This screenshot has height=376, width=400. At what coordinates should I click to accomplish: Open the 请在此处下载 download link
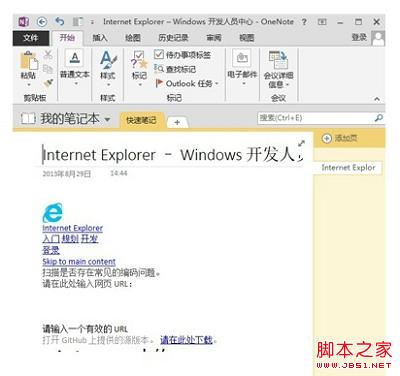[186, 340]
